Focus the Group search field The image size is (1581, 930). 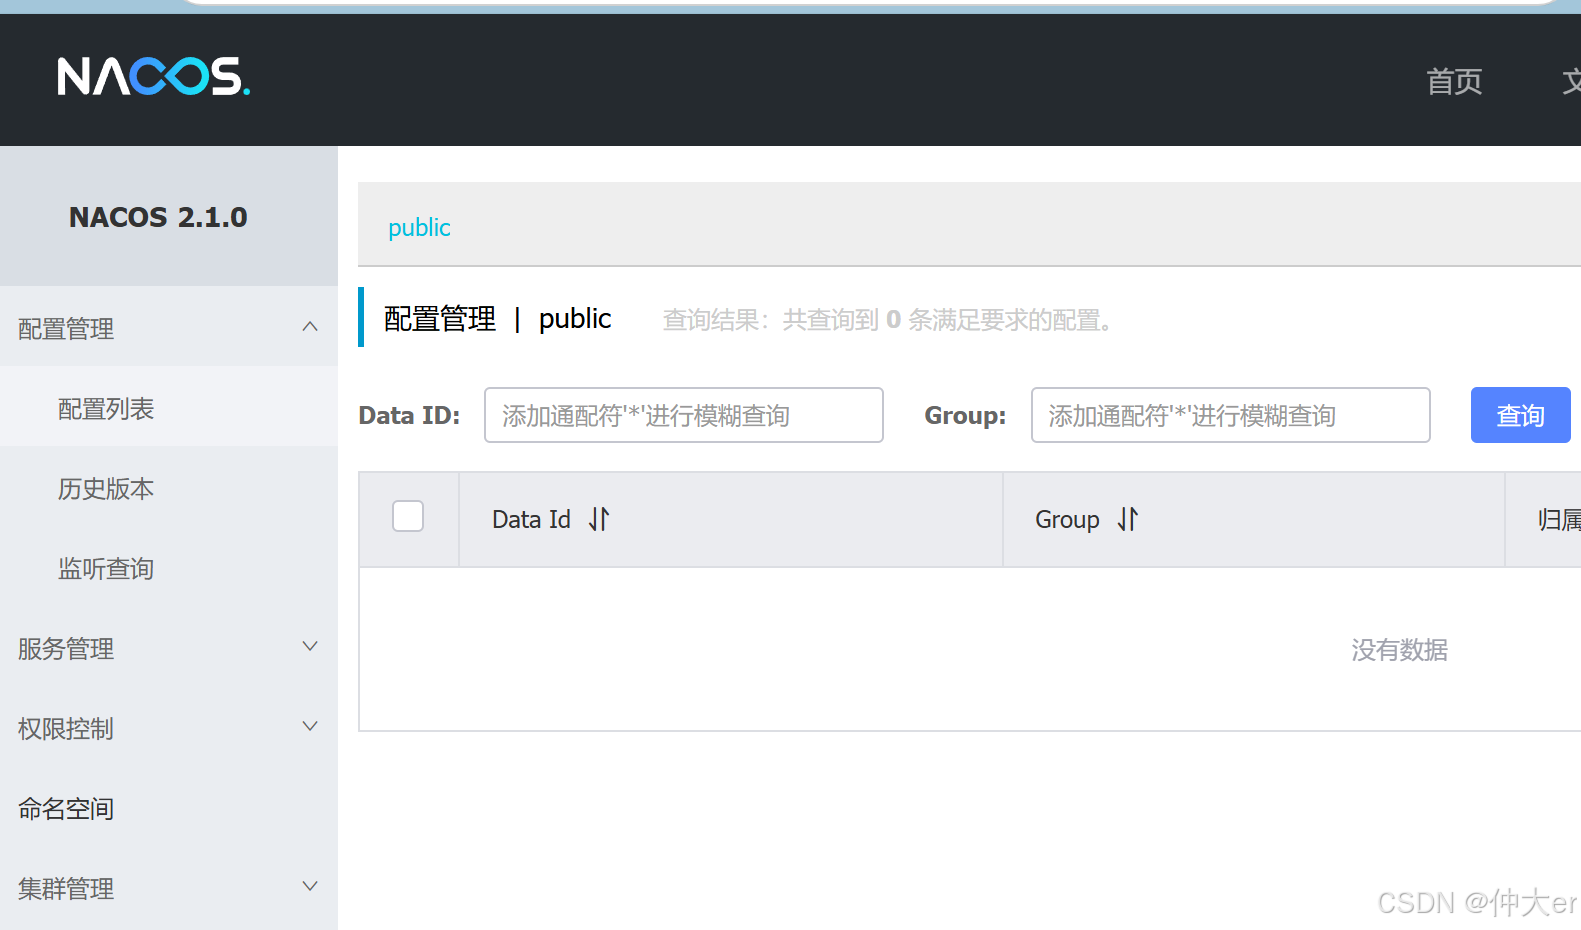tap(1231, 415)
